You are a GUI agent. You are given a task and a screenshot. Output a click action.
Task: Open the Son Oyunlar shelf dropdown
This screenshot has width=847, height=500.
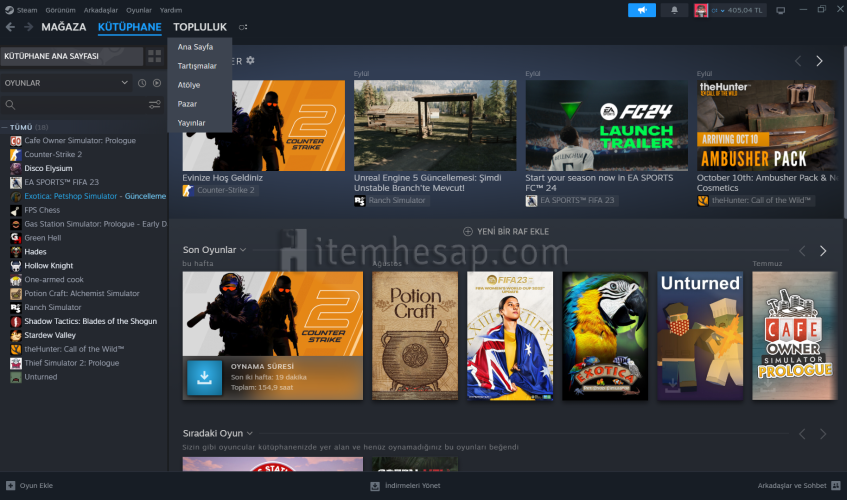tap(242, 250)
